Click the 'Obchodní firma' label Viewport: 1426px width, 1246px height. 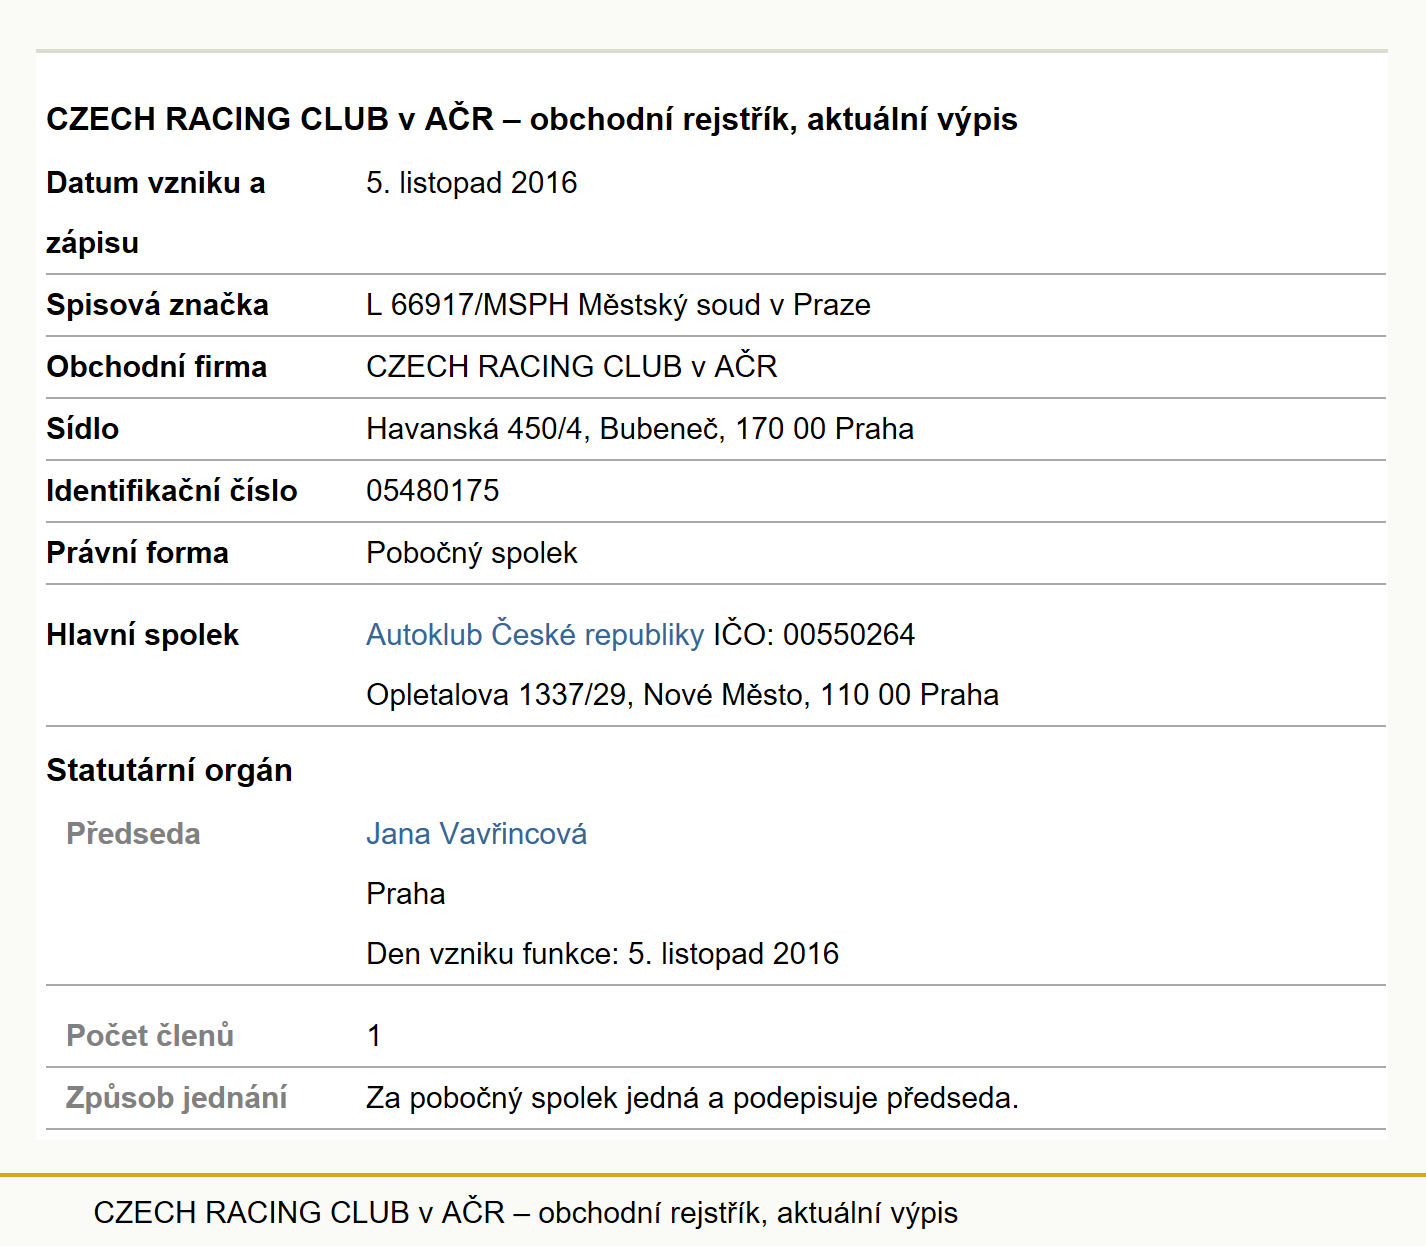(x=156, y=367)
